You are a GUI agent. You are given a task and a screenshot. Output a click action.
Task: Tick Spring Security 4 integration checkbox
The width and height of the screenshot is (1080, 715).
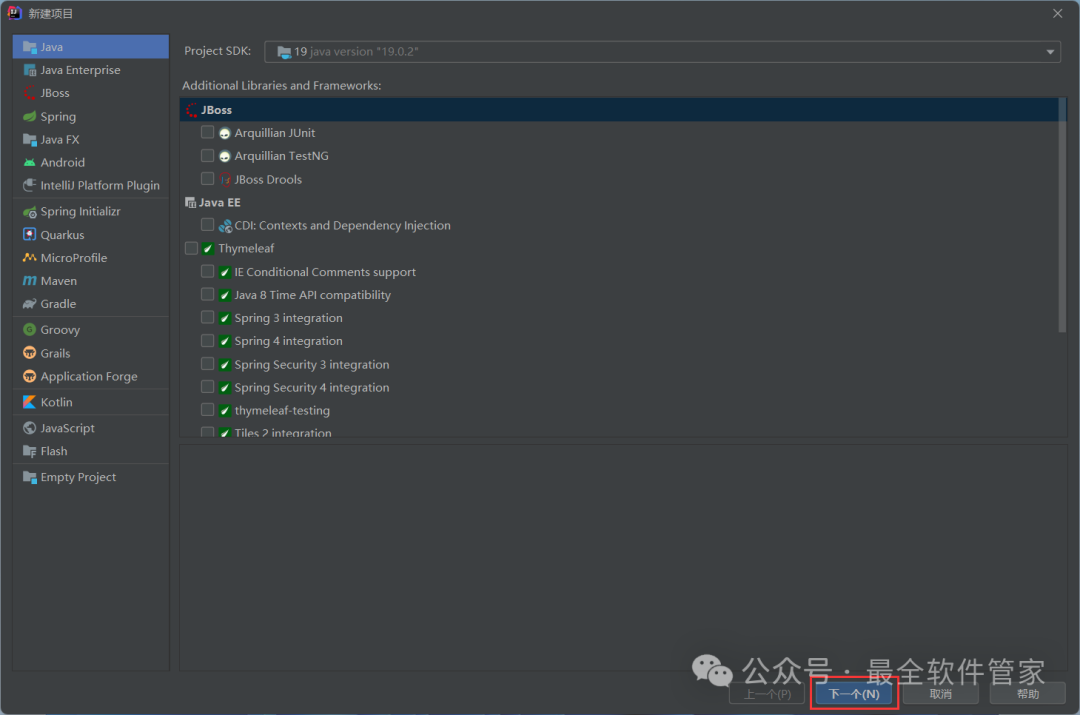(x=207, y=387)
